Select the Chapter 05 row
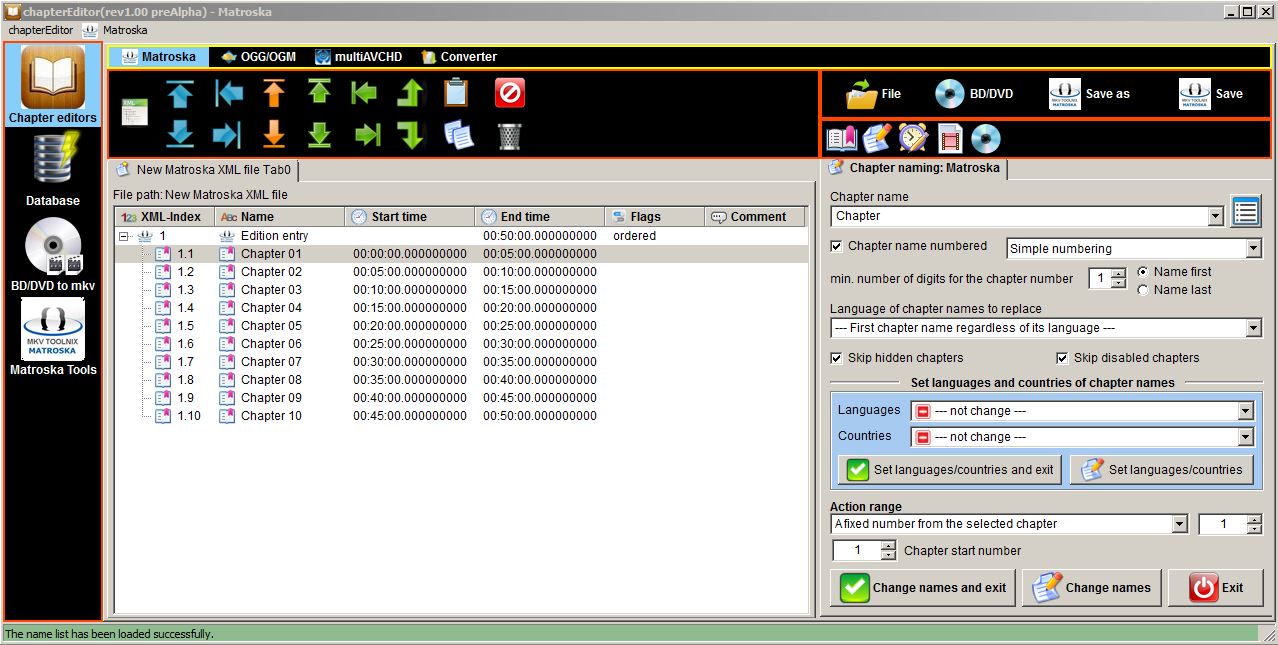The image size is (1278, 645). tap(460, 326)
